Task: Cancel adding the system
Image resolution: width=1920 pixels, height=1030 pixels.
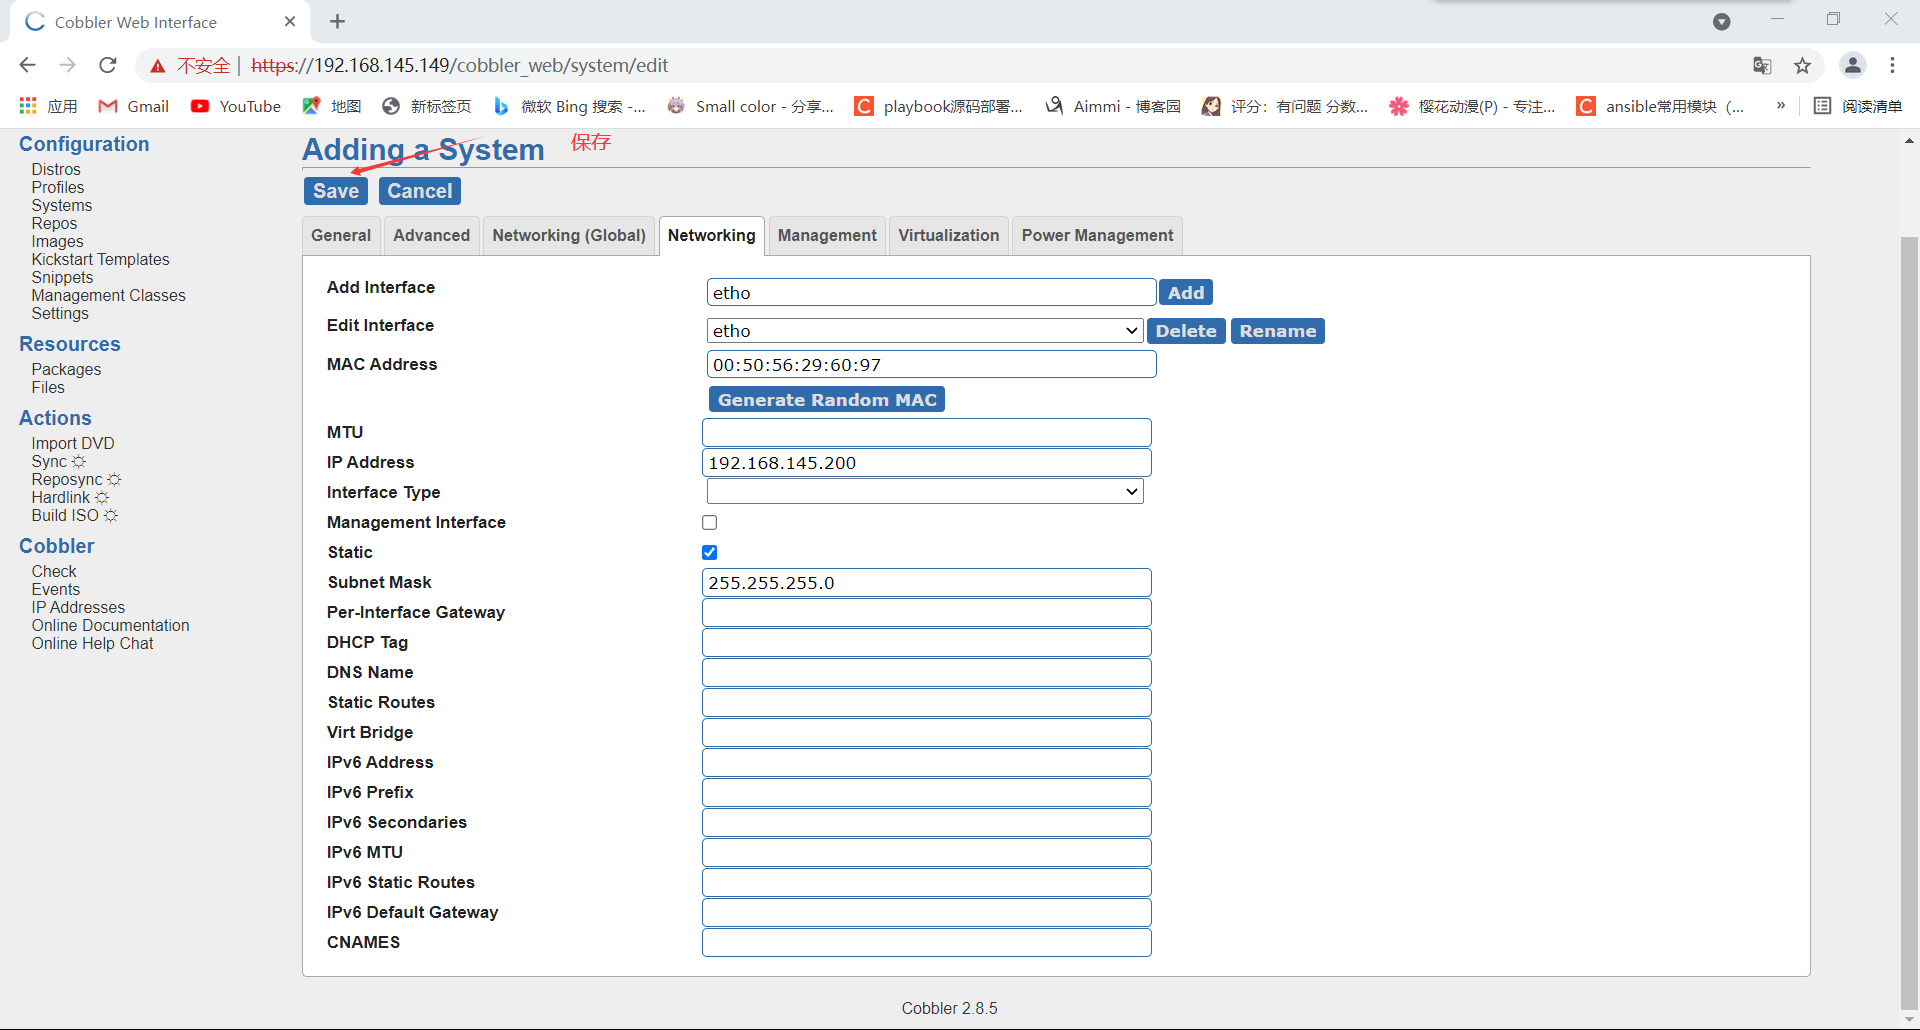Action: point(420,191)
